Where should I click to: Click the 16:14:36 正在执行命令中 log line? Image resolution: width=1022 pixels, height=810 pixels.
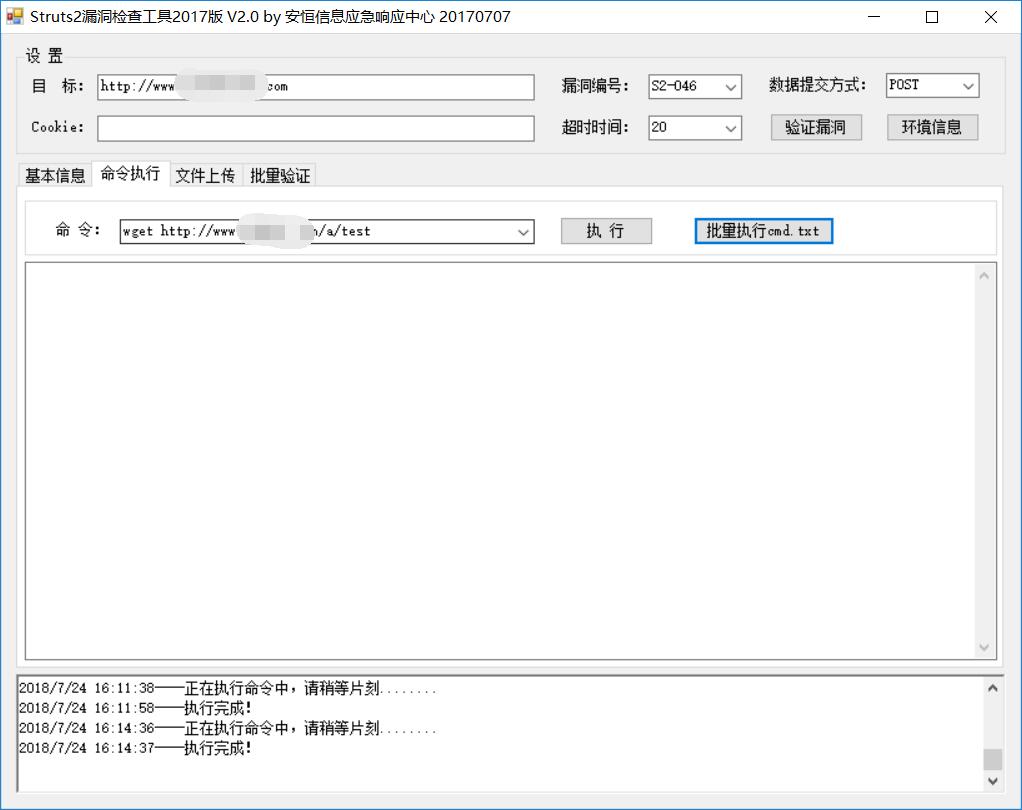click(x=227, y=728)
